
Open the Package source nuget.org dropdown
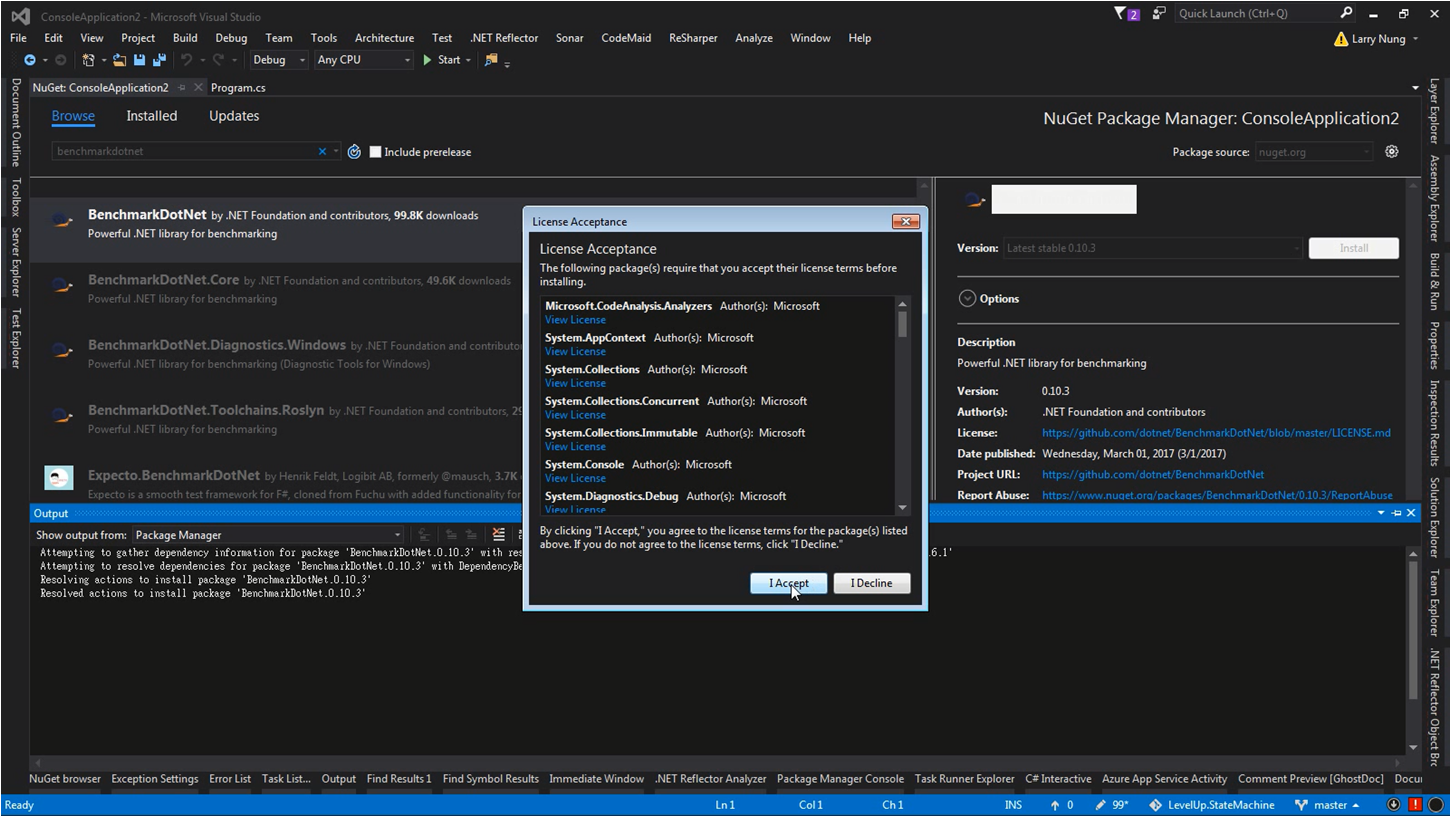1313,152
